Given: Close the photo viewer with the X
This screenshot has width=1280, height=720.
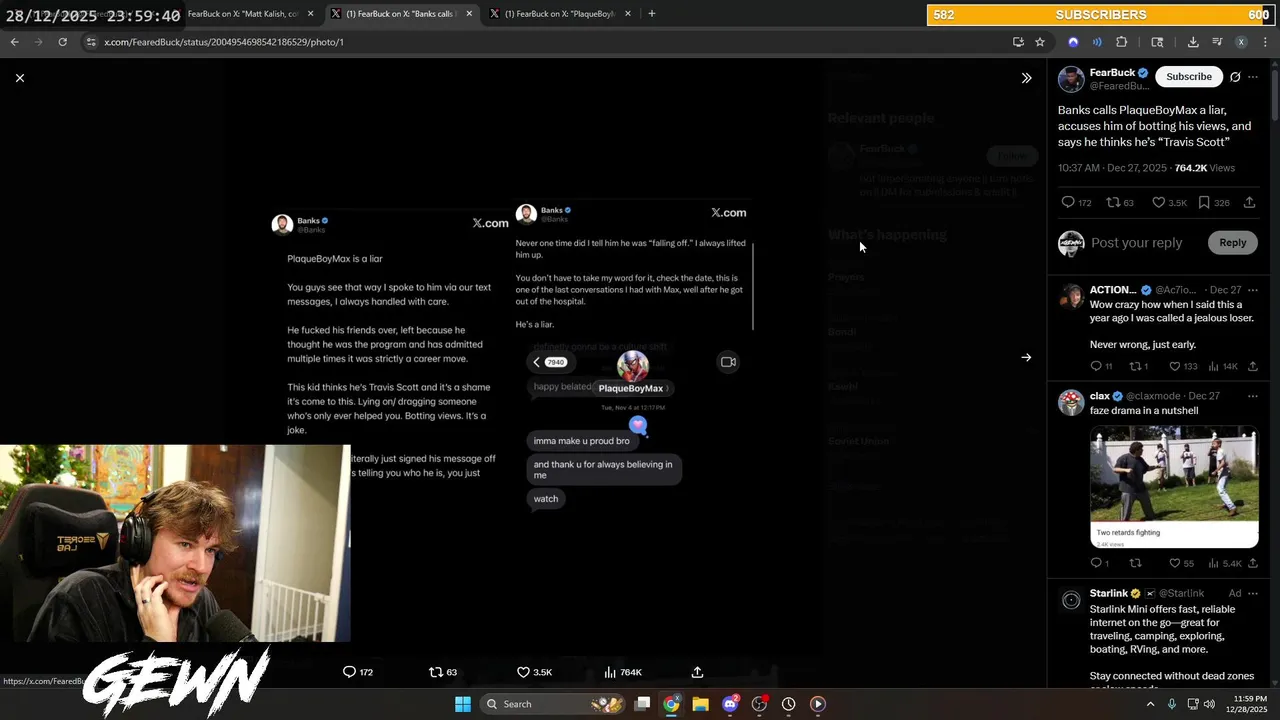Looking at the screenshot, I should click(20, 77).
